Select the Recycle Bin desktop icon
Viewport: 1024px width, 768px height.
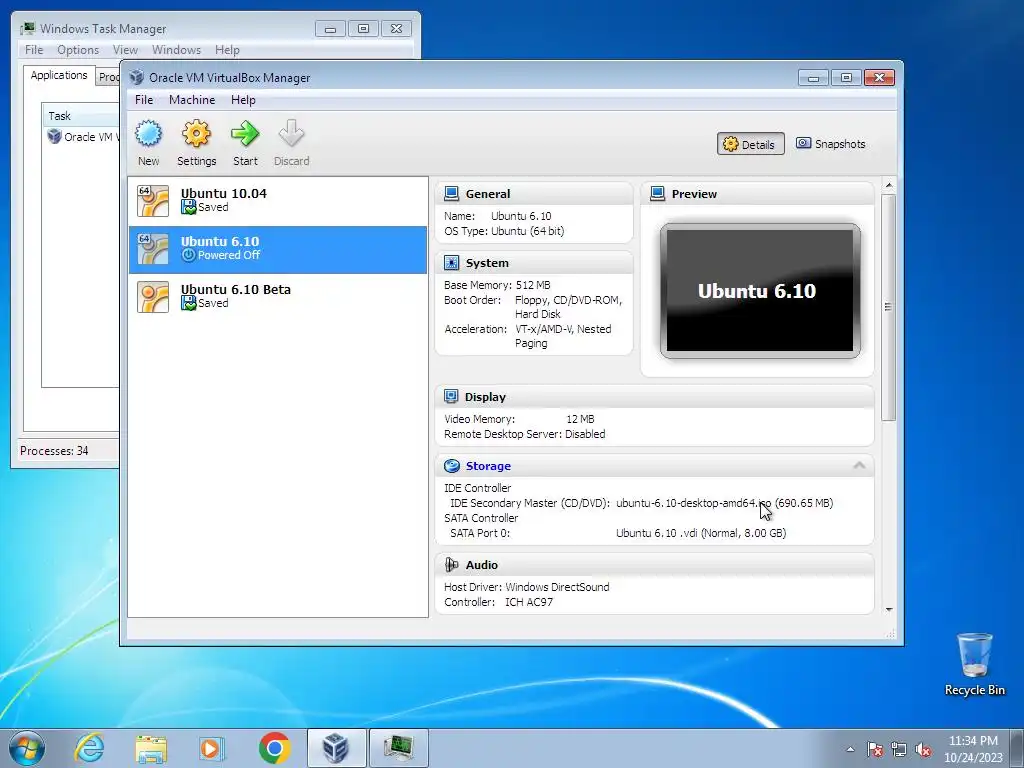point(974,665)
